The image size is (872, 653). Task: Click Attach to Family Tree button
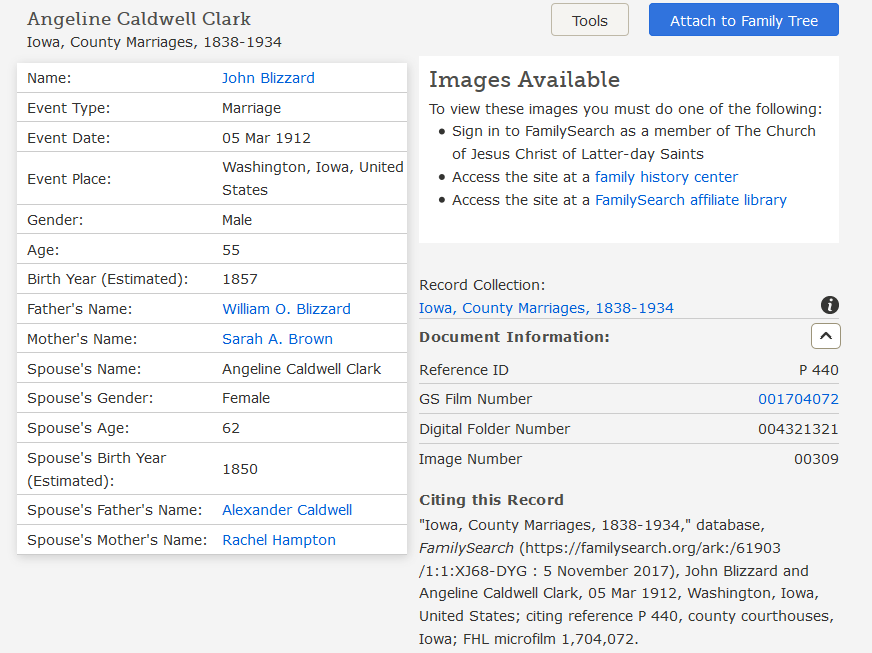[x=743, y=20]
